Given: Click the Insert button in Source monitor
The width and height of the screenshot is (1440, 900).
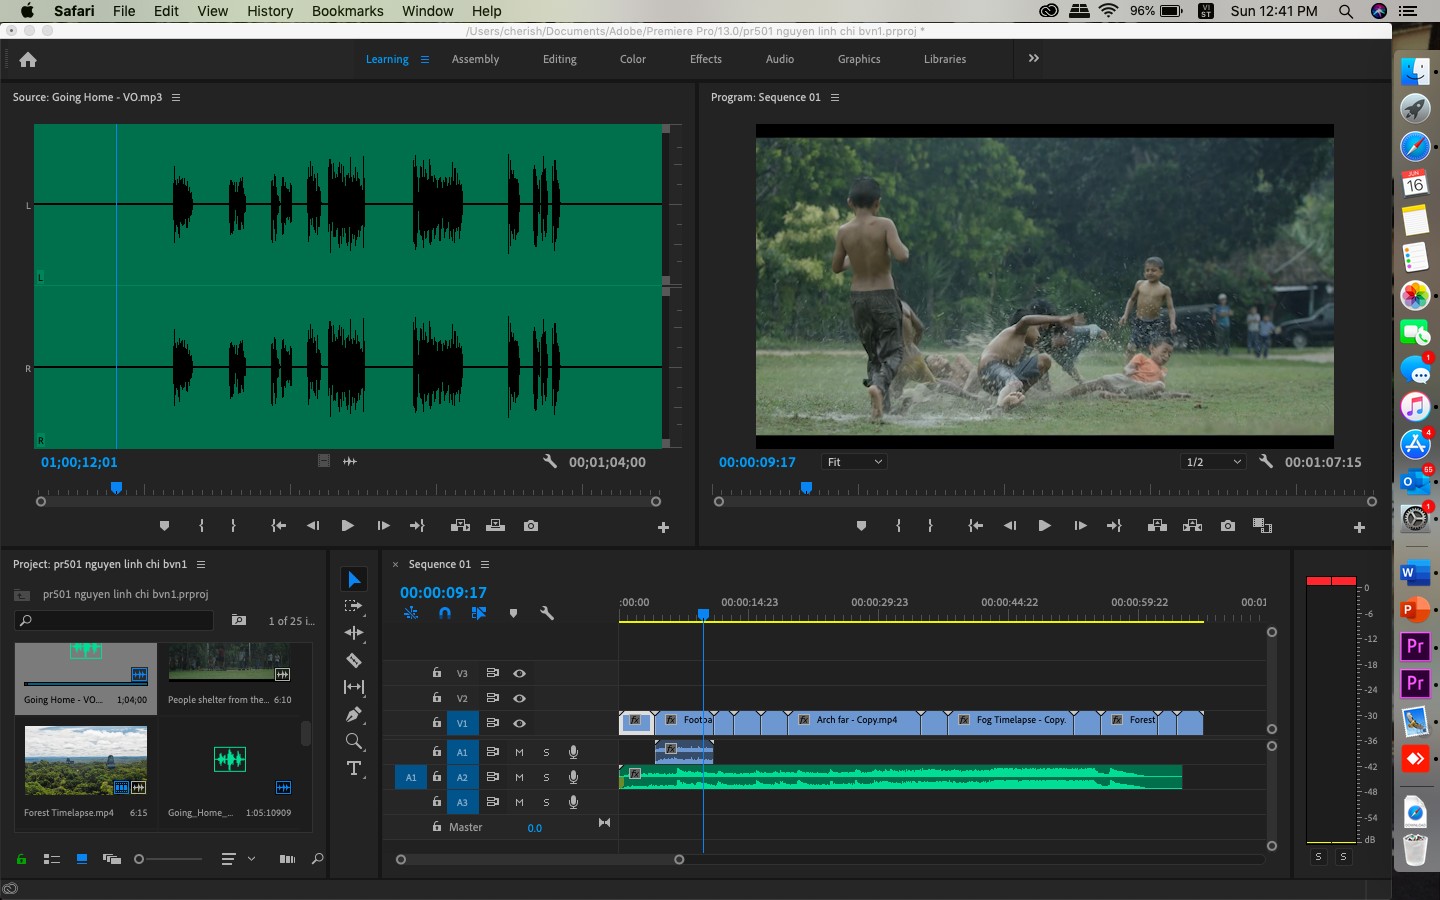Looking at the screenshot, I should 460,526.
